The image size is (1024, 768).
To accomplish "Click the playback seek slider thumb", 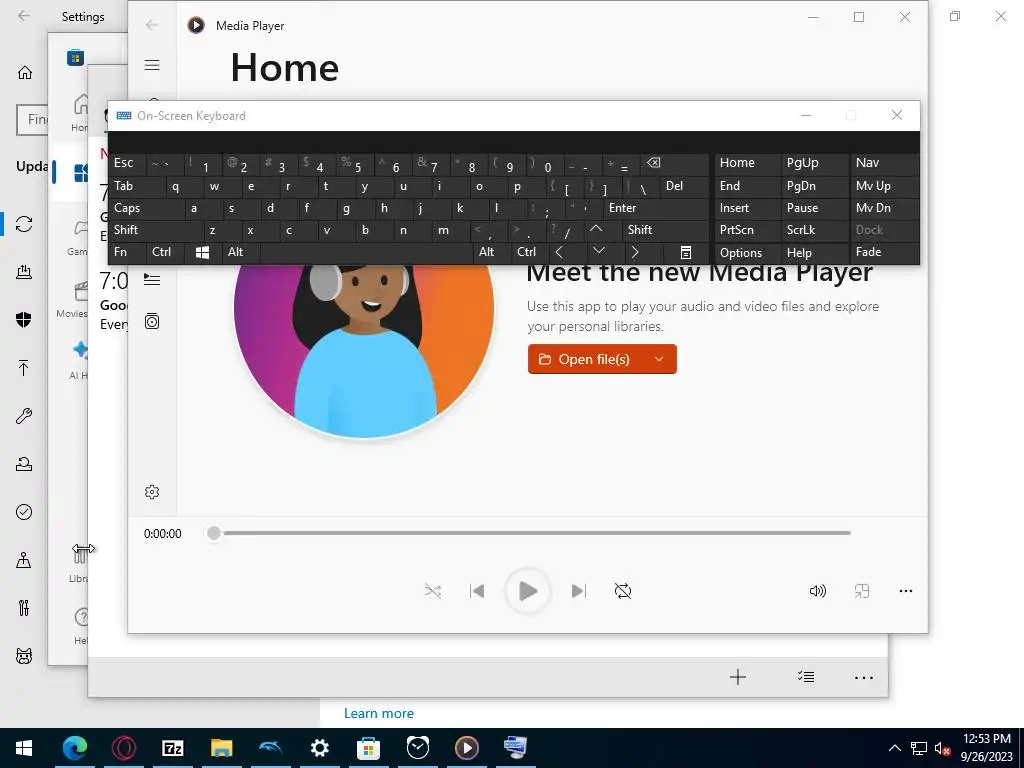I will click(214, 533).
